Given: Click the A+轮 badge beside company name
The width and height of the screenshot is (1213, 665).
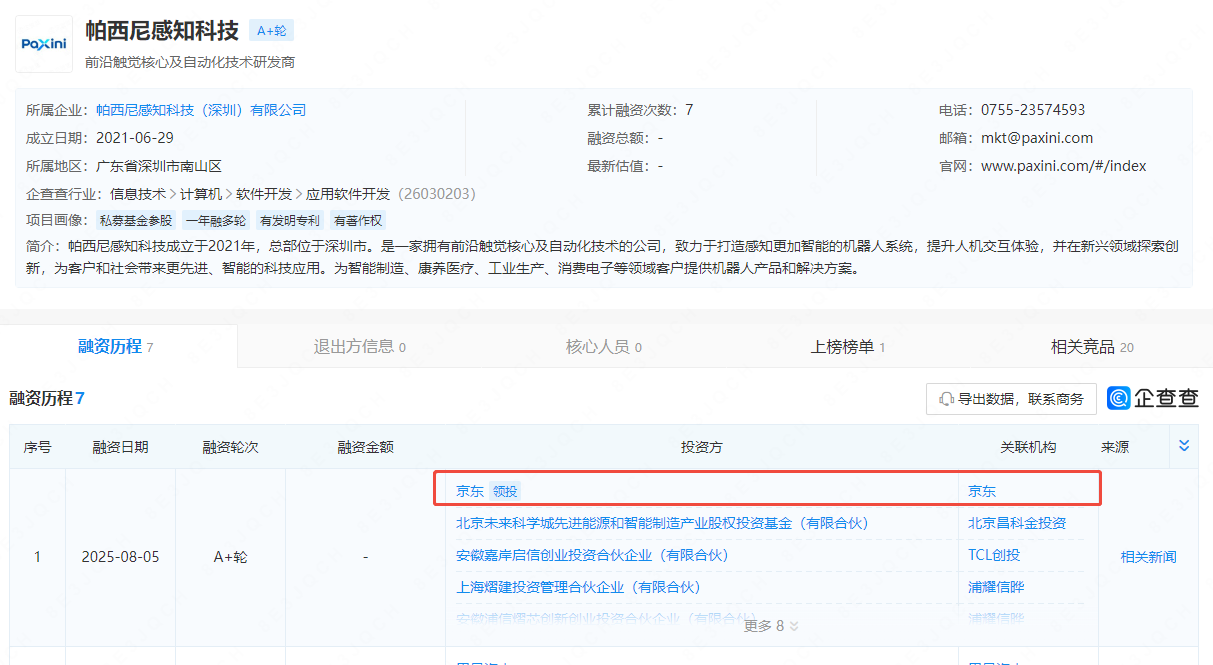Looking at the screenshot, I should 271,31.
